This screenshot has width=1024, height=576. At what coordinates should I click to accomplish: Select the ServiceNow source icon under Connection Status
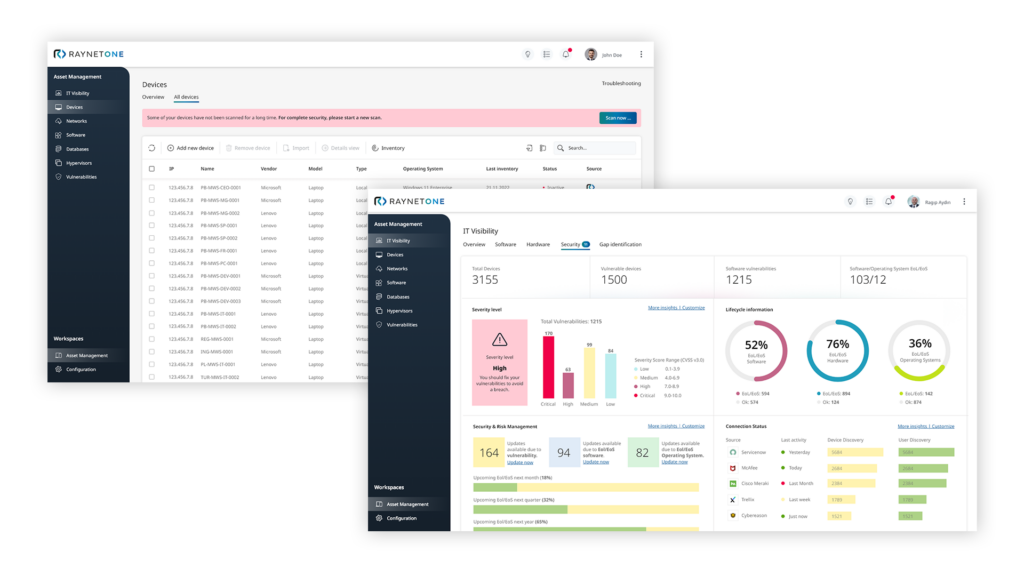tap(733, 452)
